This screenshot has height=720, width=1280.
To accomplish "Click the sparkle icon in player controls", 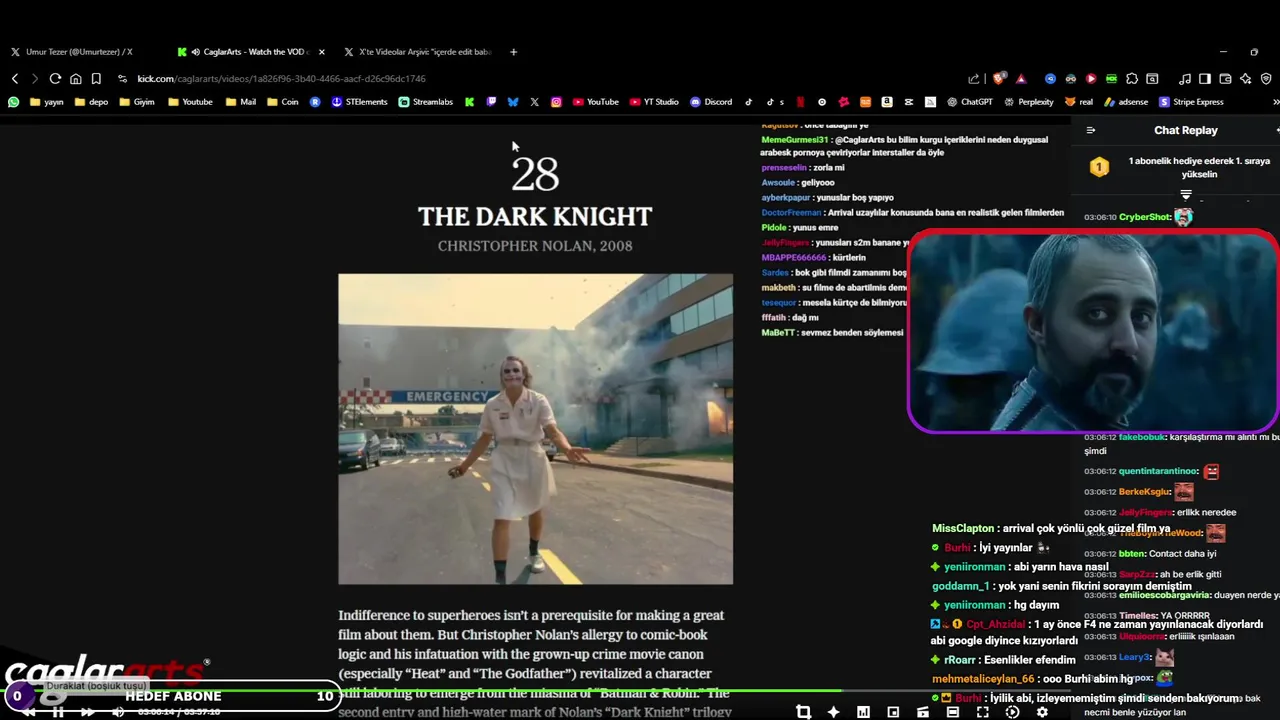I will click(833, 712).
